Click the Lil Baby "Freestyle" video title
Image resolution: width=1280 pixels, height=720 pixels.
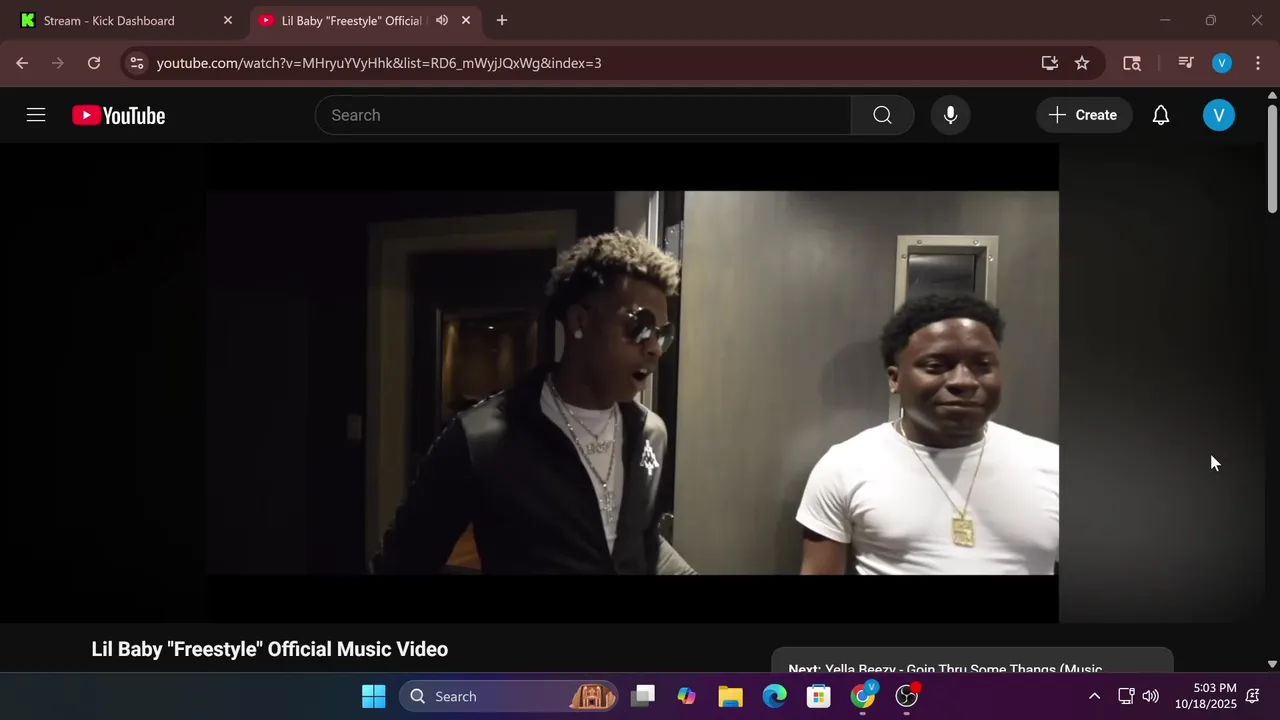click(270, 649)
